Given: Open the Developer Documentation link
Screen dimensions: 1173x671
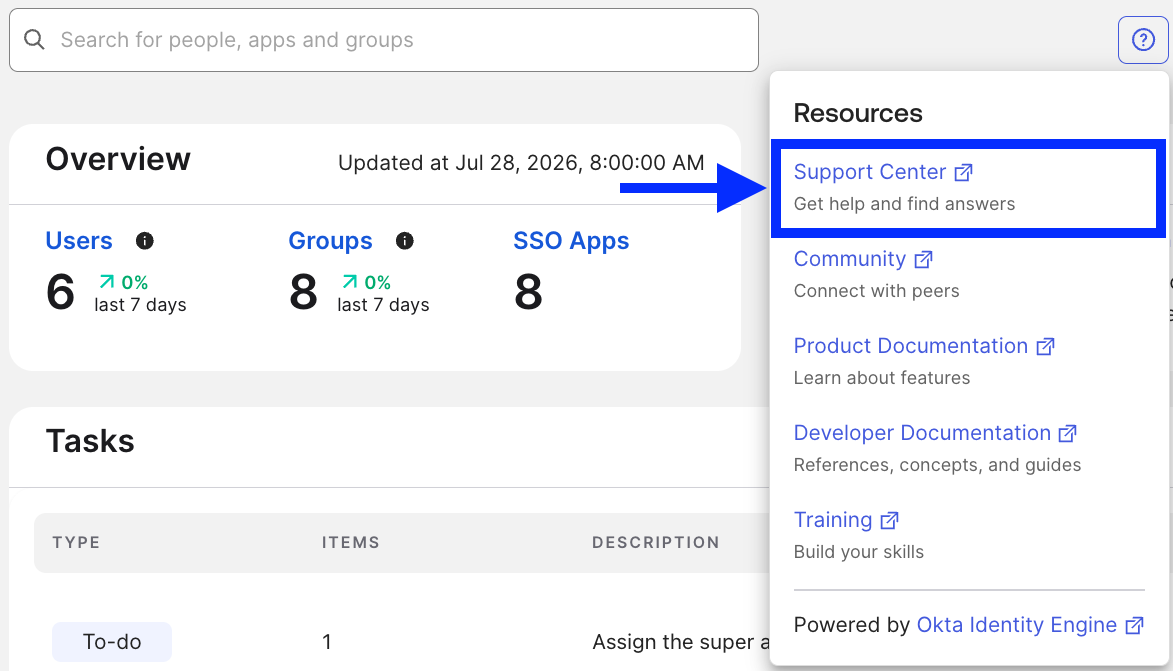Looking at the screenshot, I should pyautogui.click(x=922, y=432).
